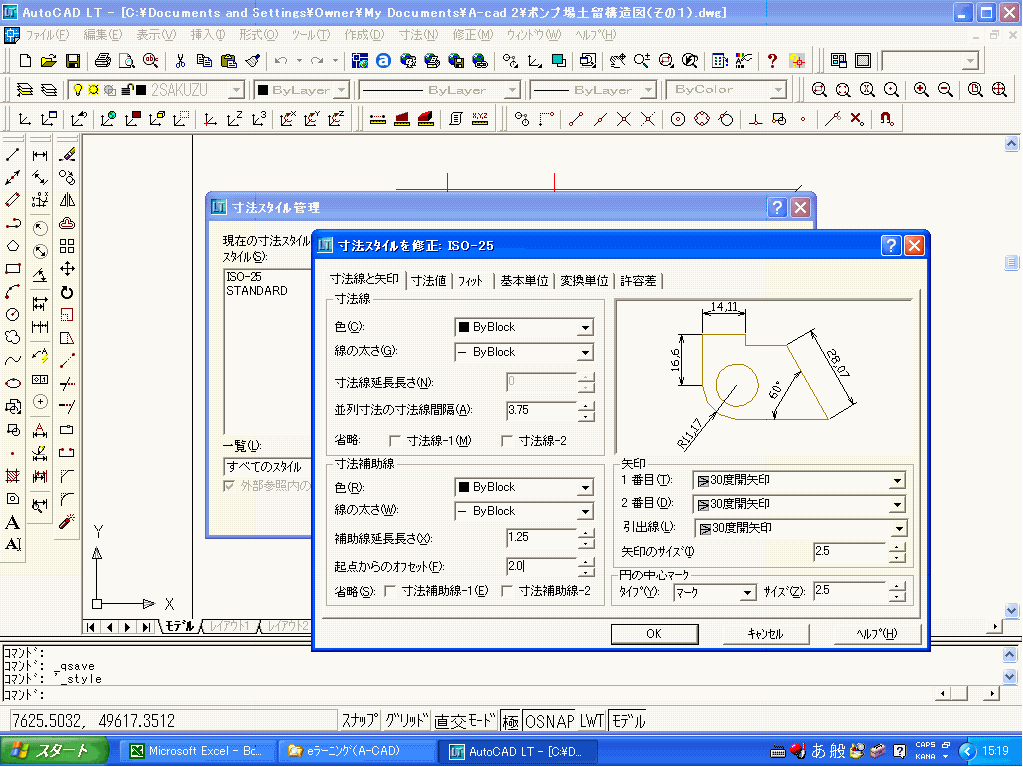The height and width of the screenshot is (767, 1023).
Task: Select the Line tool in the draw toolbar
Action: [x=12, y=155]
